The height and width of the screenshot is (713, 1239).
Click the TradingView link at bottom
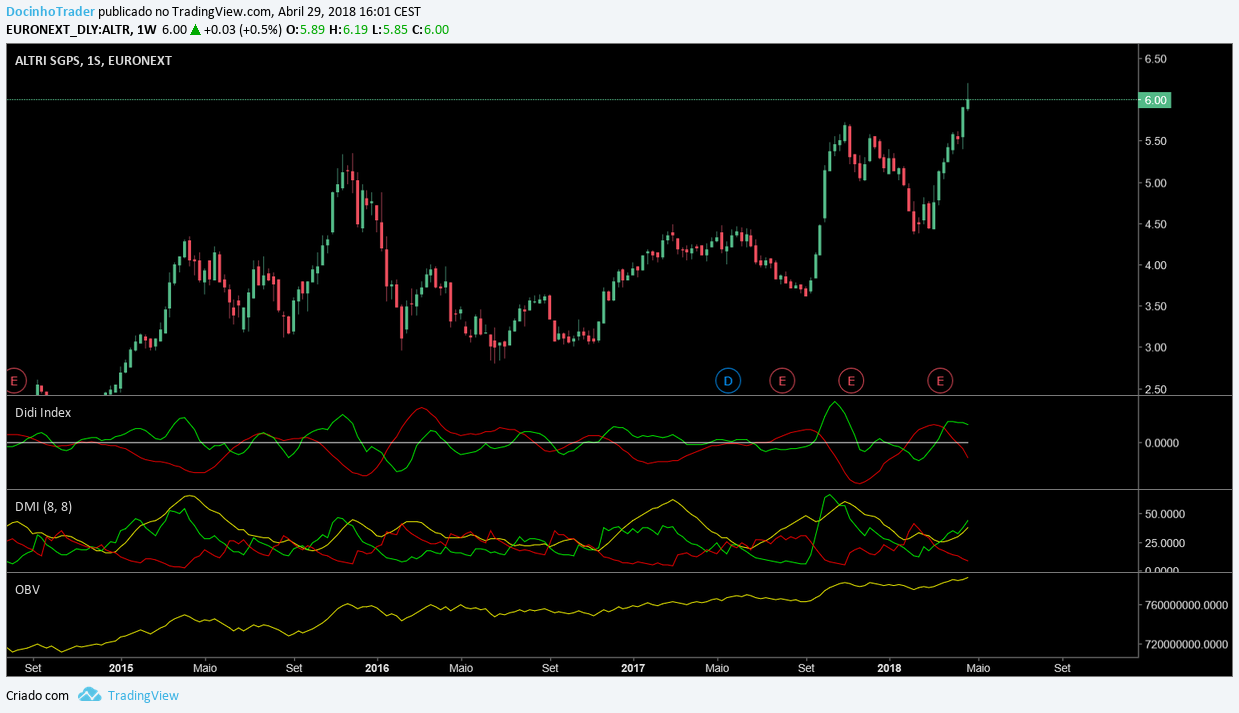pos(143,695)
